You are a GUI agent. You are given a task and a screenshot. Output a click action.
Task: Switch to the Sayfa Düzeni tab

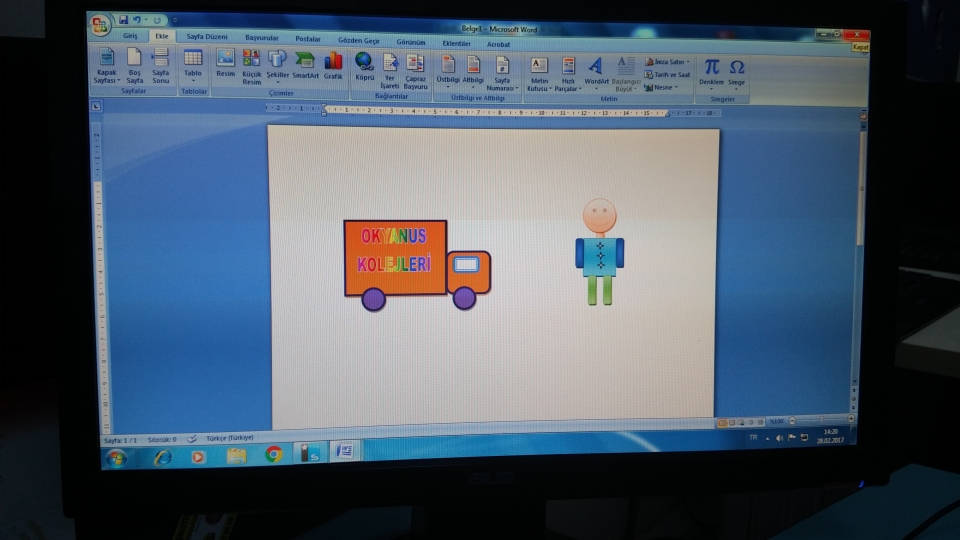click(x=206, y=37)
